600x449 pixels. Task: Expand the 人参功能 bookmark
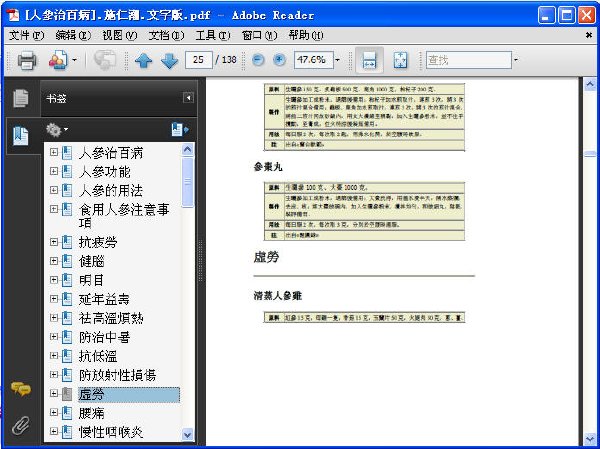54,171
